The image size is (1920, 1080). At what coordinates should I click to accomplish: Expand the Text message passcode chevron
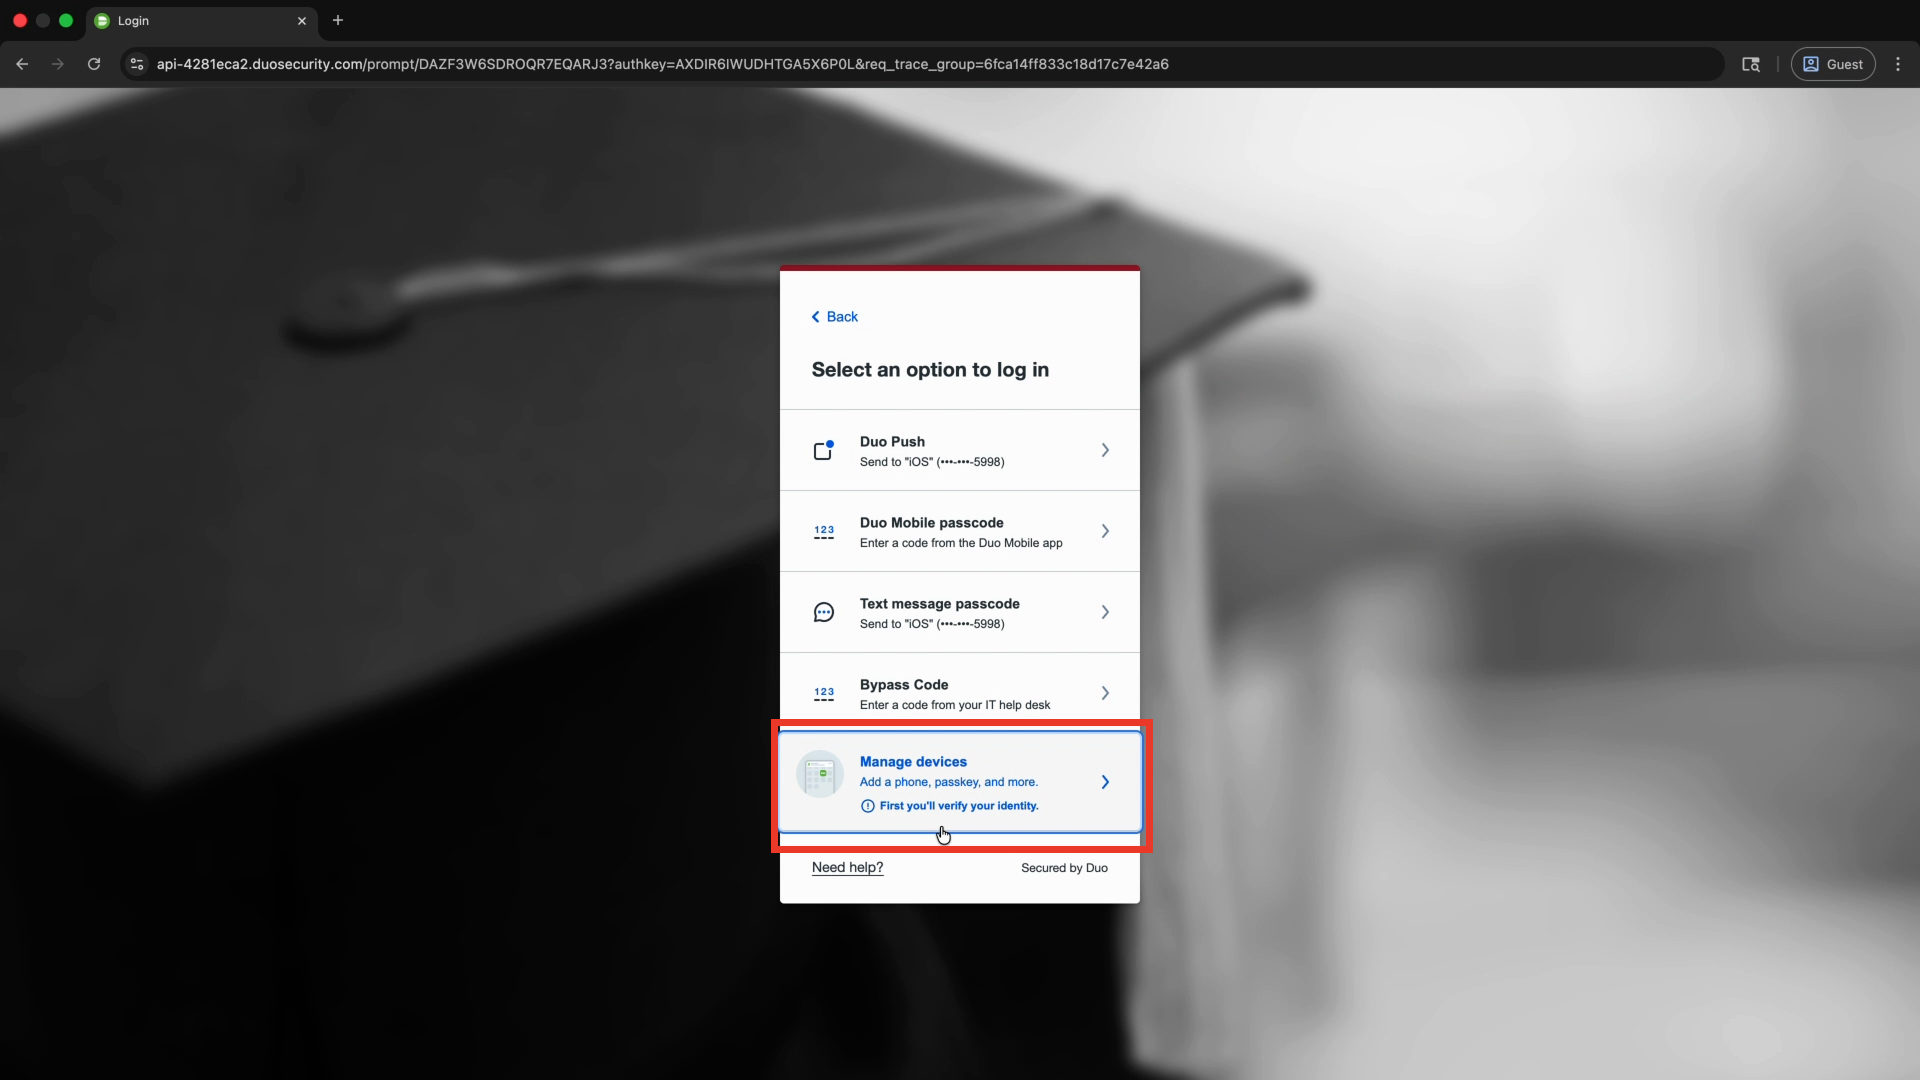(1105, 612)
